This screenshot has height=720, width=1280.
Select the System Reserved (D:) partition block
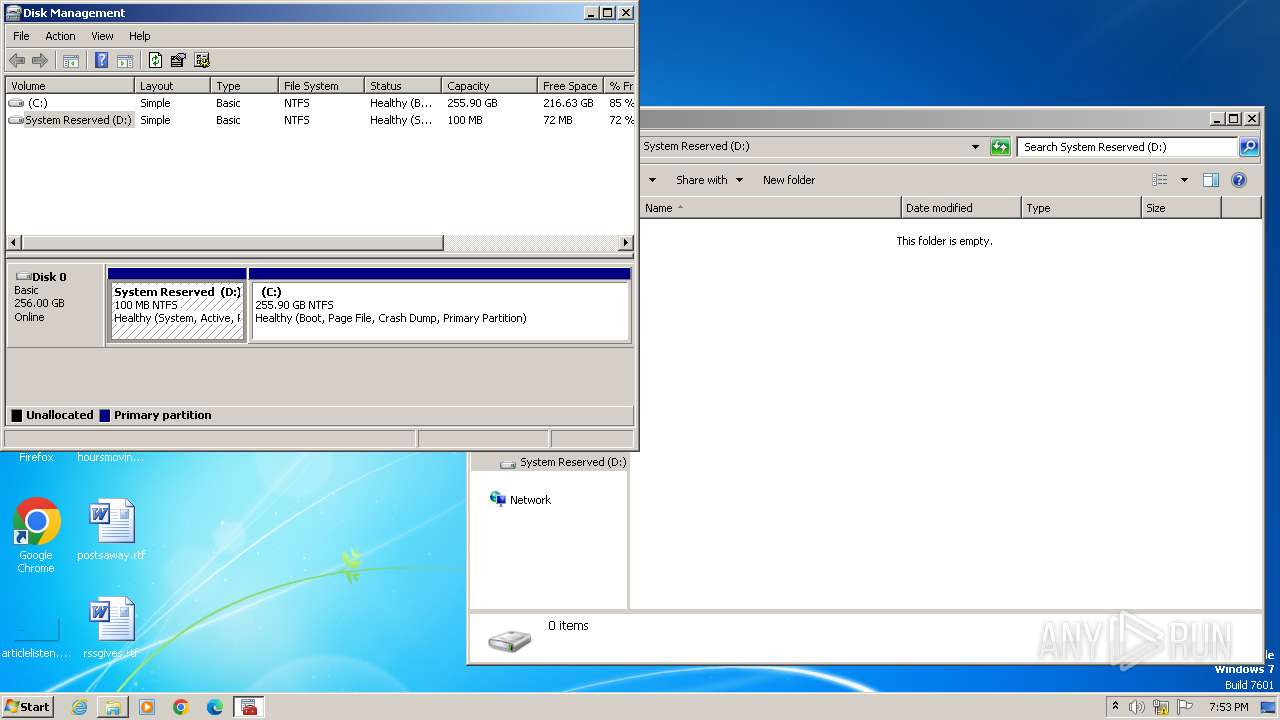(177, 304)
